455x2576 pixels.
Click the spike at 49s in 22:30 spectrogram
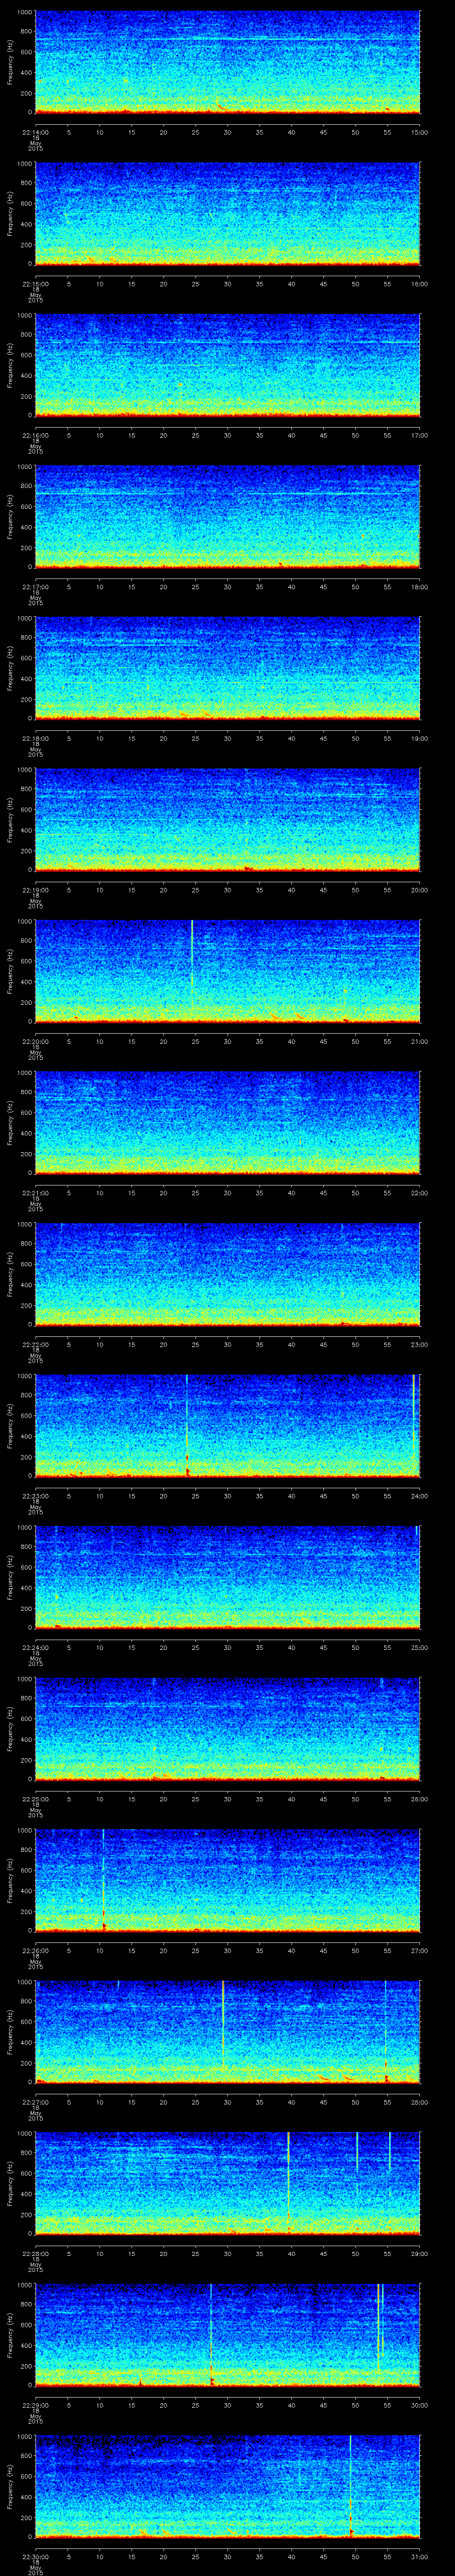coord(350,2485)
